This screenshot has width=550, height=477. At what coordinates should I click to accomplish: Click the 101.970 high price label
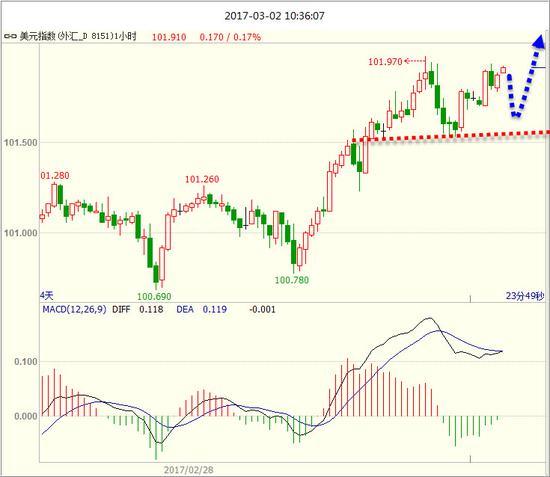pos(385,62)
